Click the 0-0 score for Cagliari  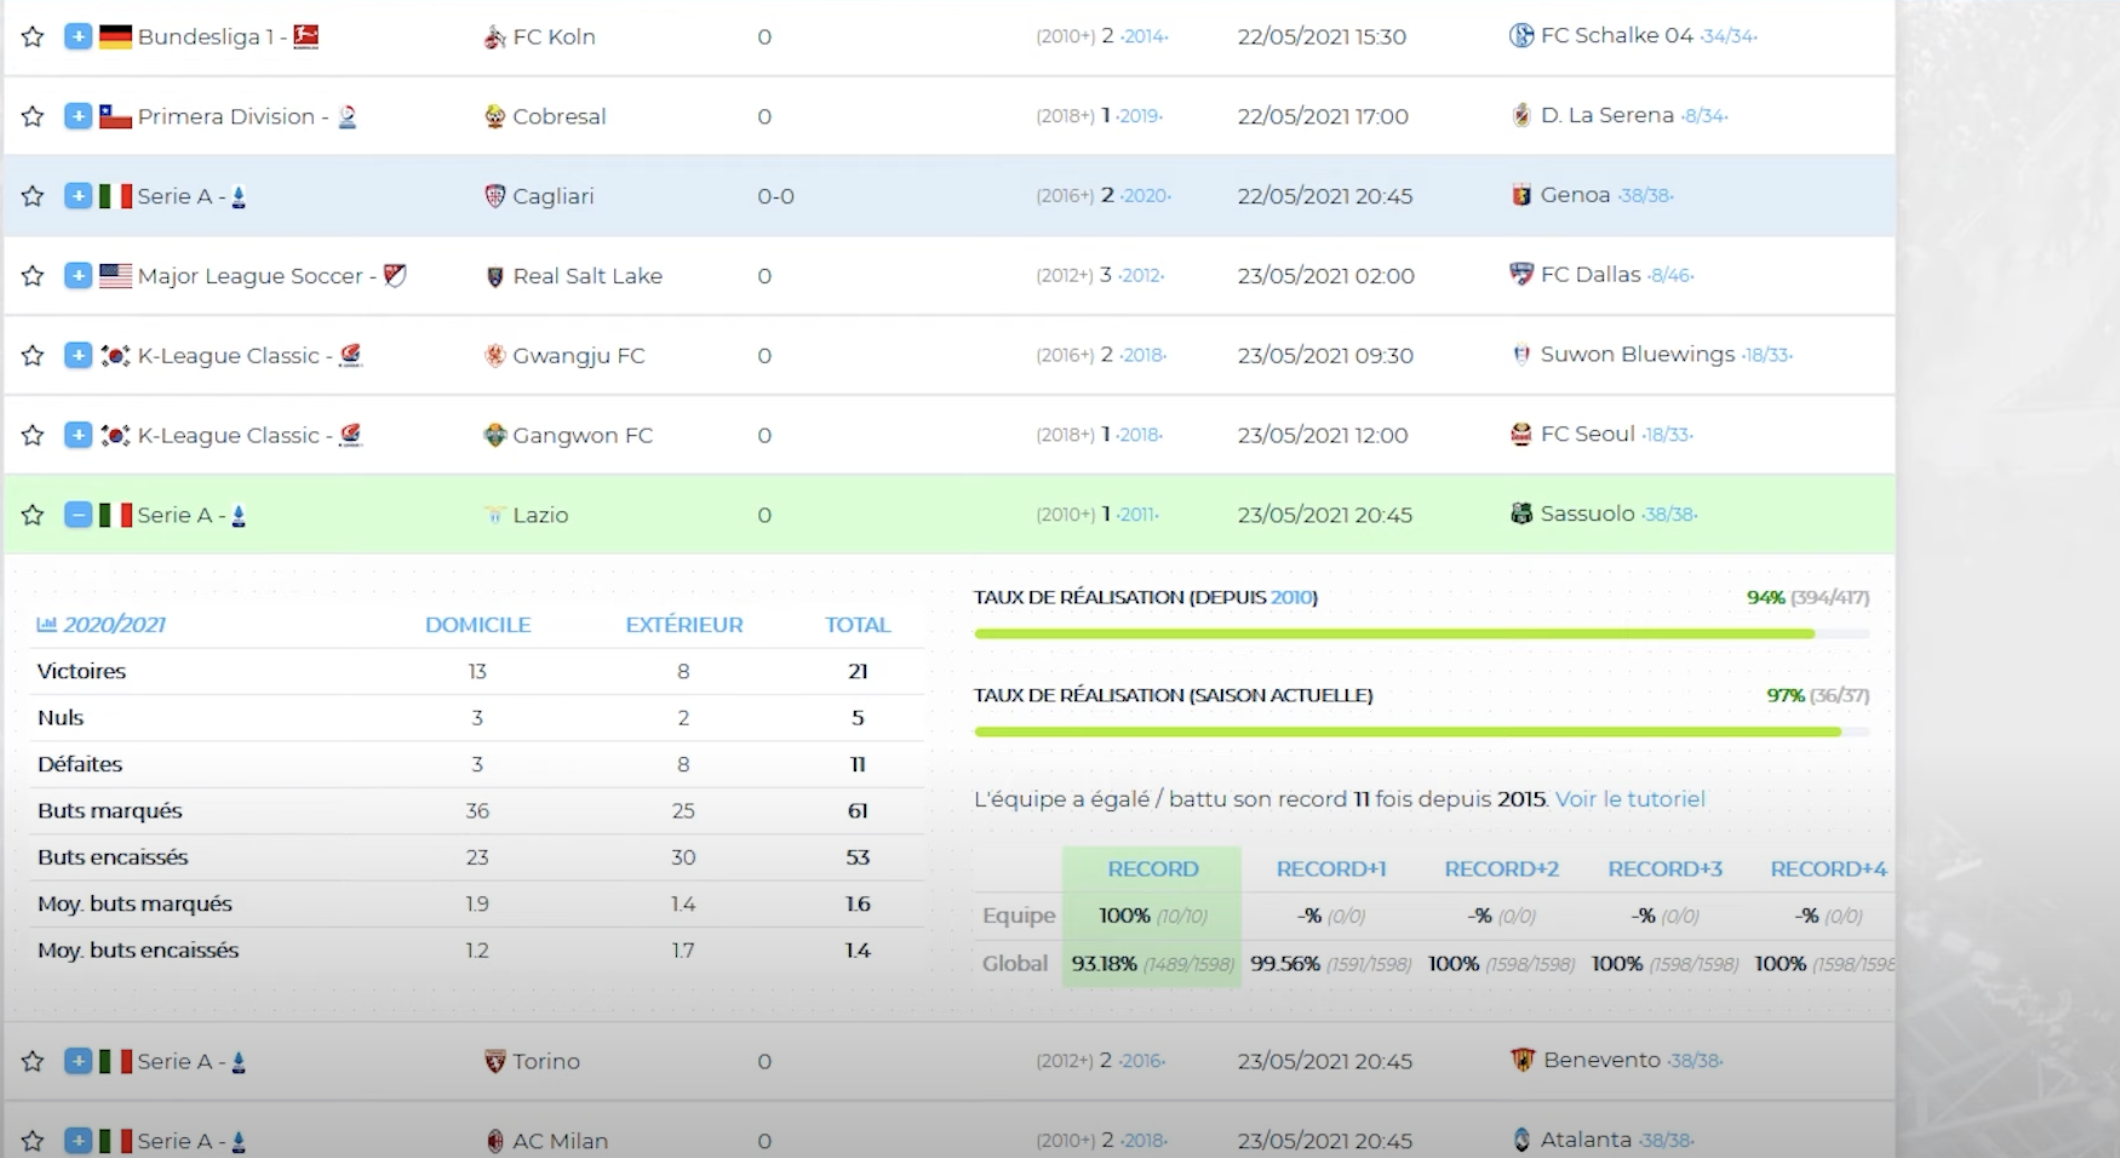776,196
